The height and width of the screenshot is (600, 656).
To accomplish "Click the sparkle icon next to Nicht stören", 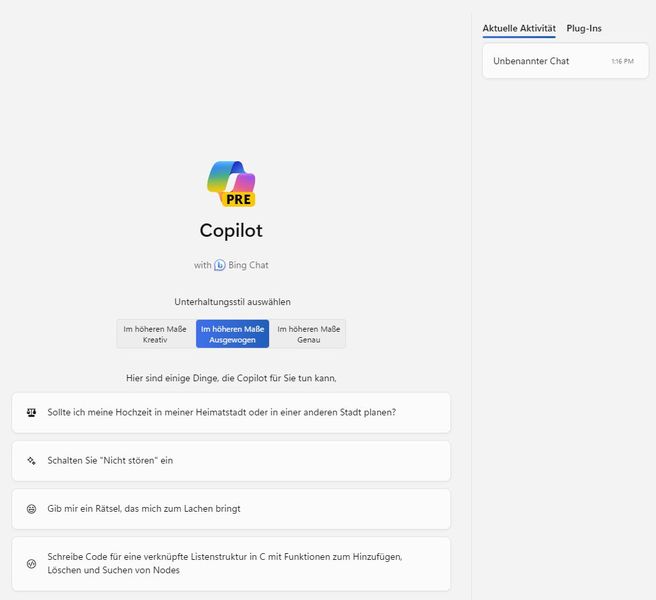I will [31, 461].
